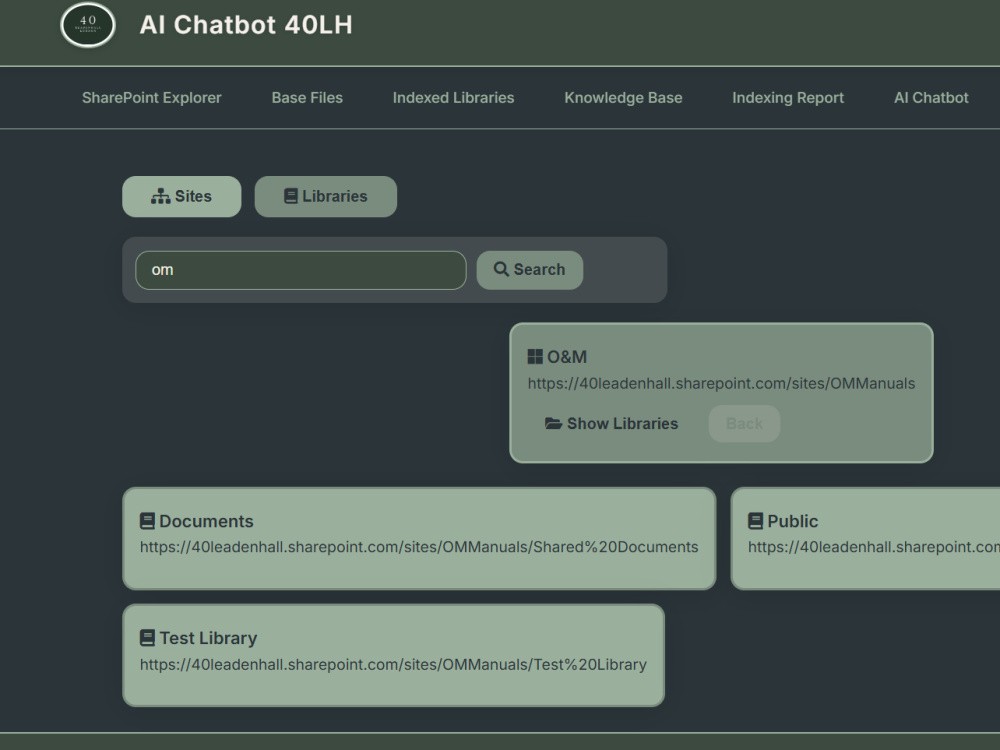Viewport: 1000px width, 750px height.
Task: Click the Test%20Library URL text
Action: point(393,665)
